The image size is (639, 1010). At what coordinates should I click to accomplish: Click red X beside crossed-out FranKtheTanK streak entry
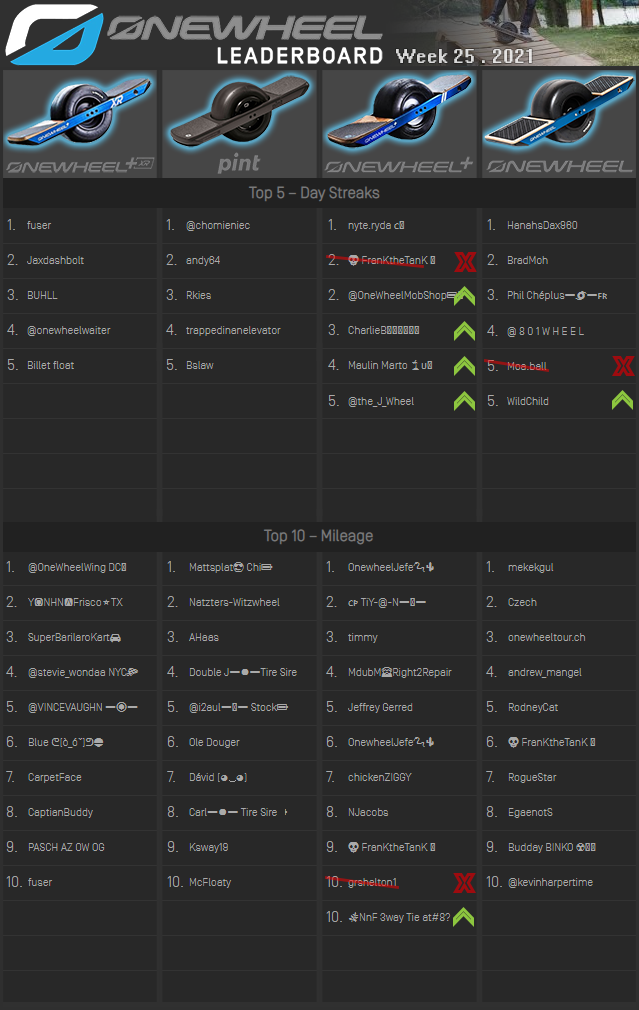[463, 262]
